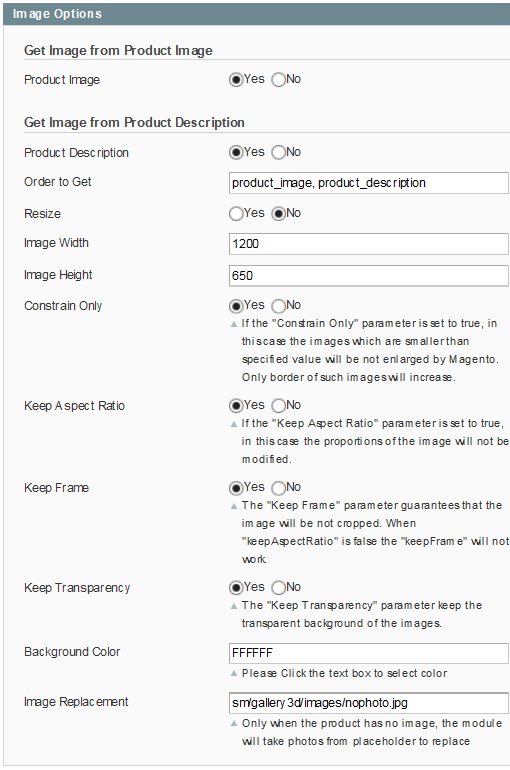Select Yes for Product Image
This screenshot has height=770, width=510.
(236, 80)
